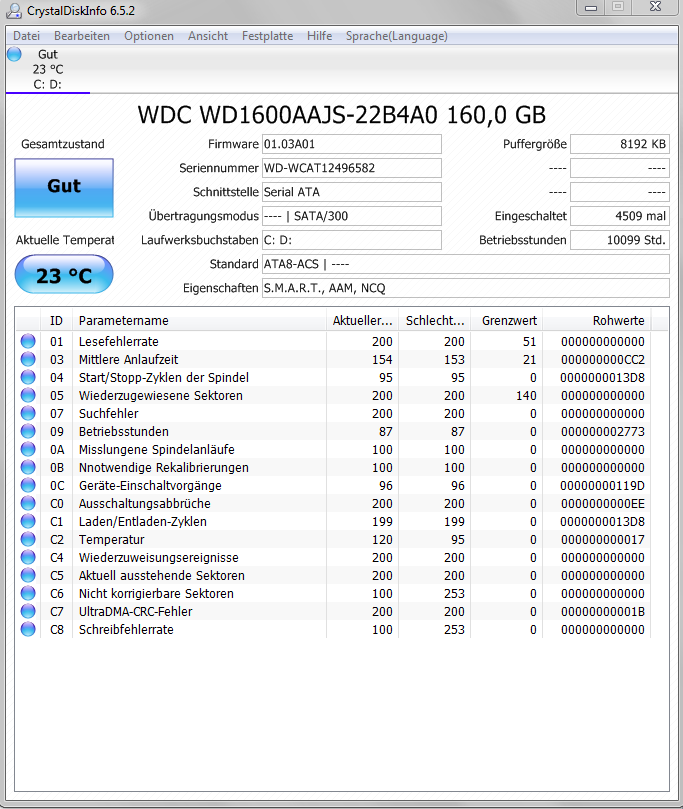Click the ID column header
683x809 pixels.
[56, 320]
